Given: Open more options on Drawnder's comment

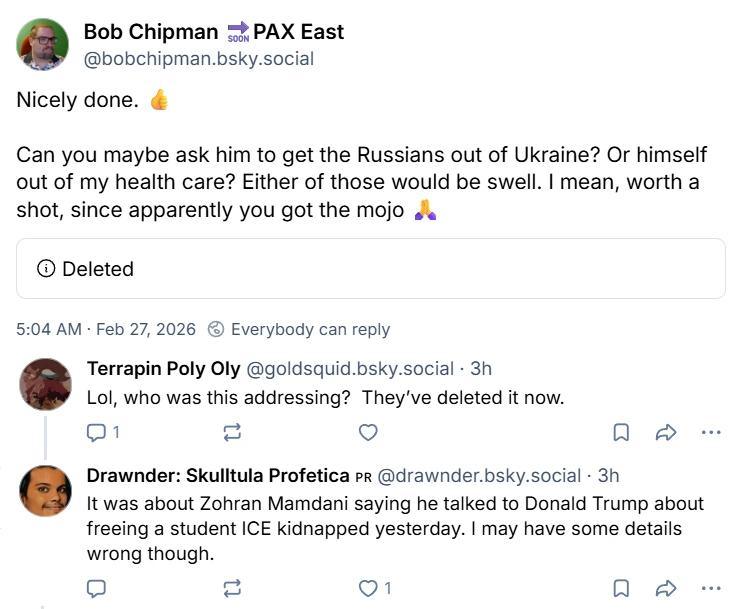Looking at the screenshot, I should [711, 588].
